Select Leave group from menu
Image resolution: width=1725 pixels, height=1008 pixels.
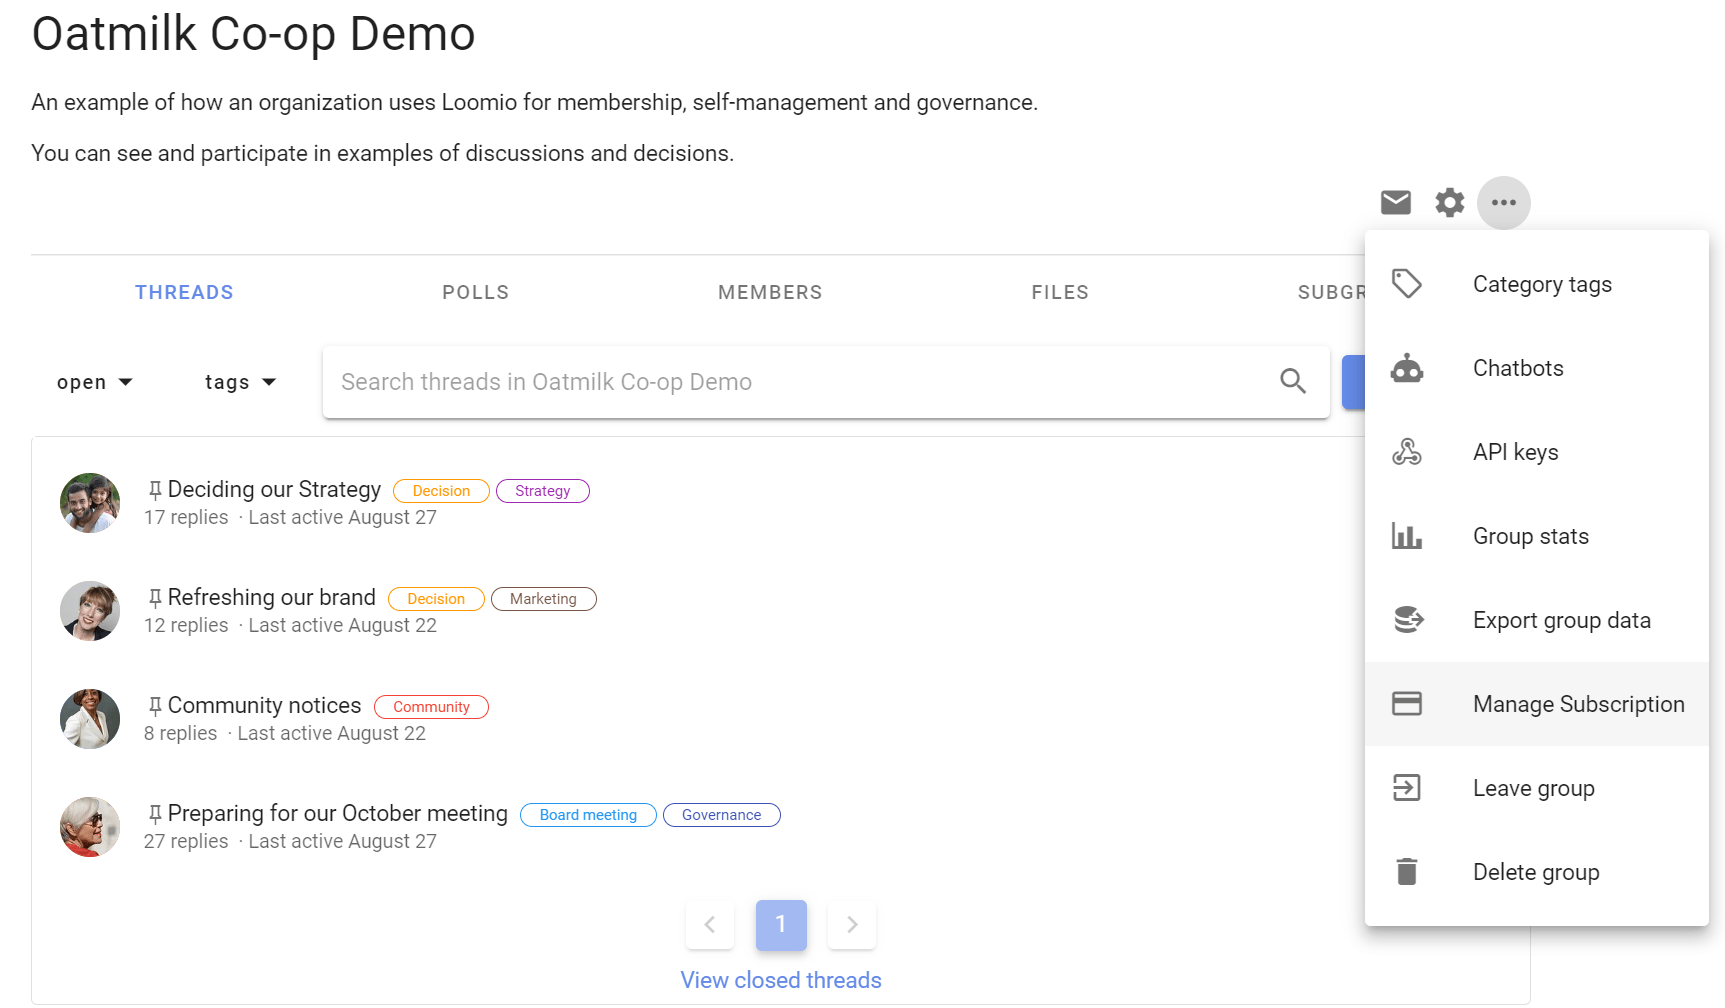coord(1537,788)
